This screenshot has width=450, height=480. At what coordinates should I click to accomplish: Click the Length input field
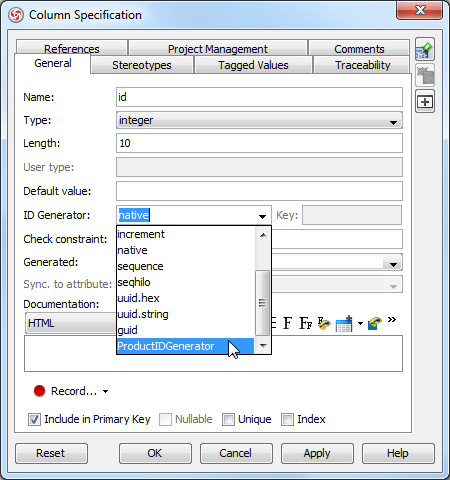[x=259, y=143]
